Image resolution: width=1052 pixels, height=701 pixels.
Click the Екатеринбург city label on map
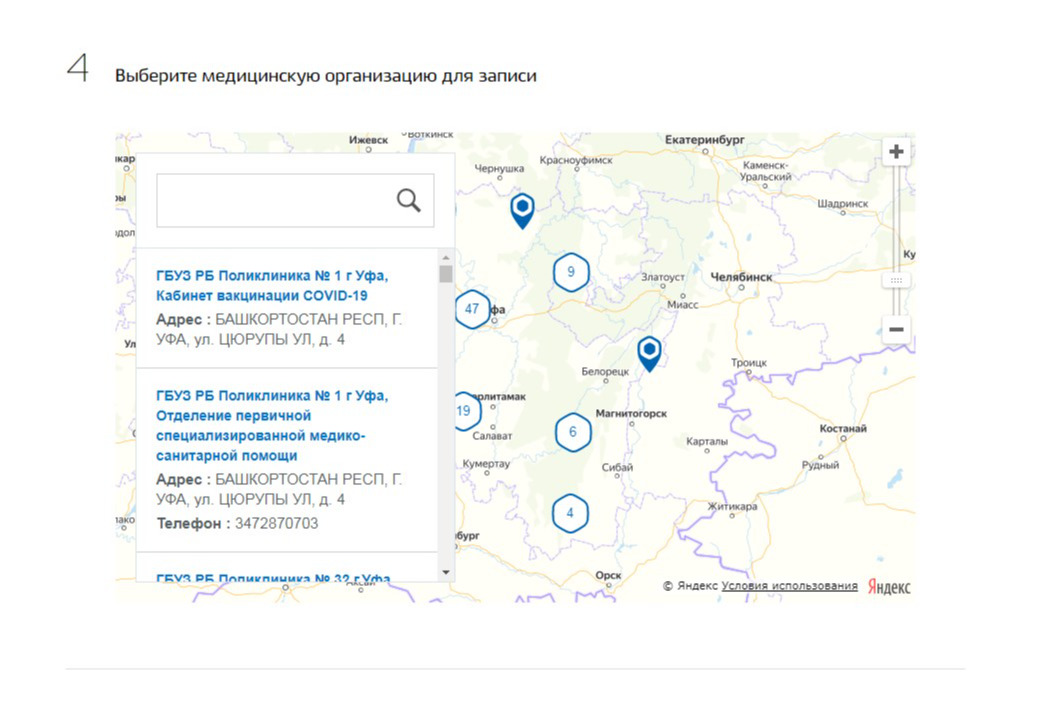point(704,140)
